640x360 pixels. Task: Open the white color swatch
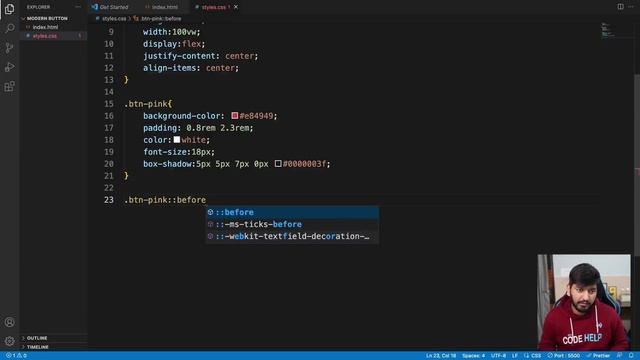177,140
